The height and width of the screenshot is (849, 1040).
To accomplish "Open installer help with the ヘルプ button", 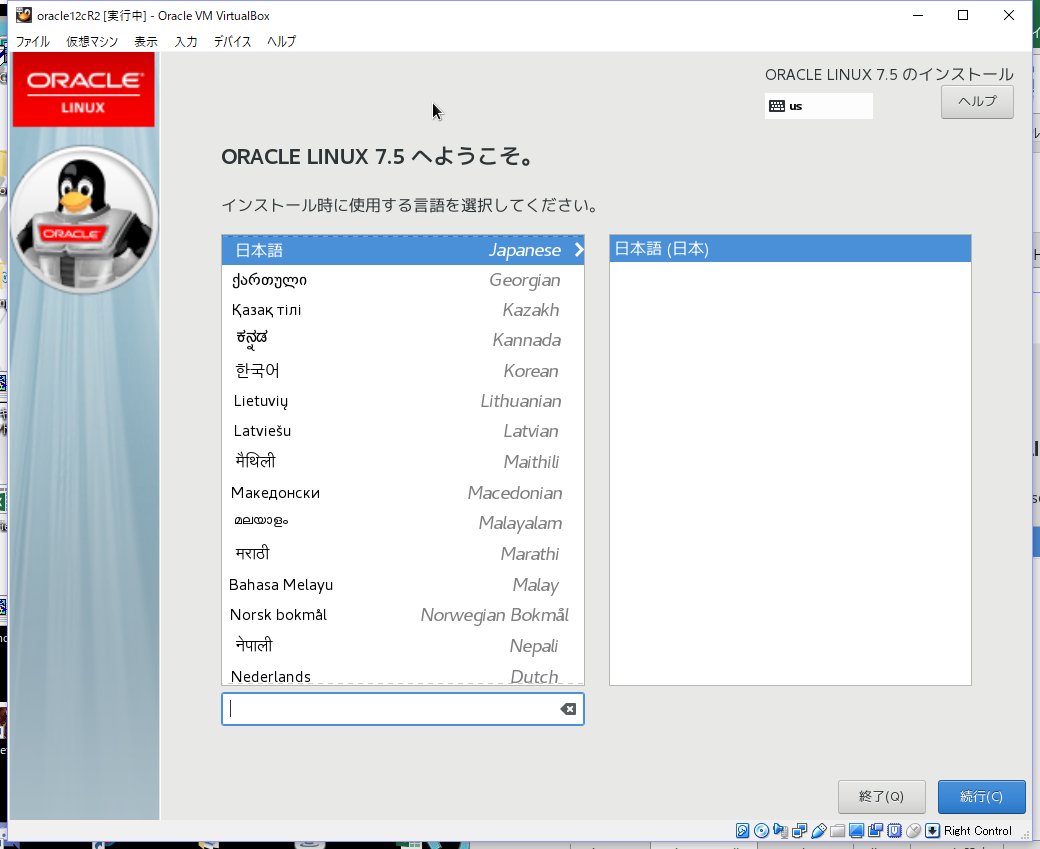I will click(976, 101).
